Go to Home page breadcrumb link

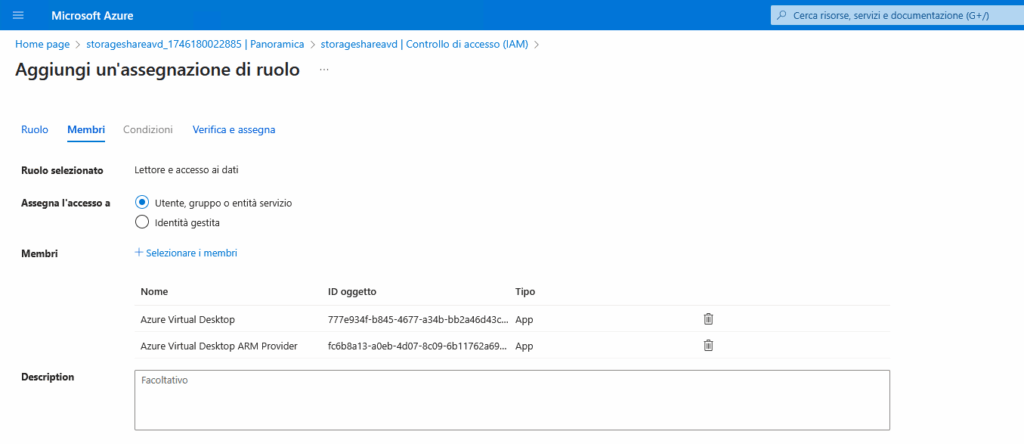pos(42,45)
